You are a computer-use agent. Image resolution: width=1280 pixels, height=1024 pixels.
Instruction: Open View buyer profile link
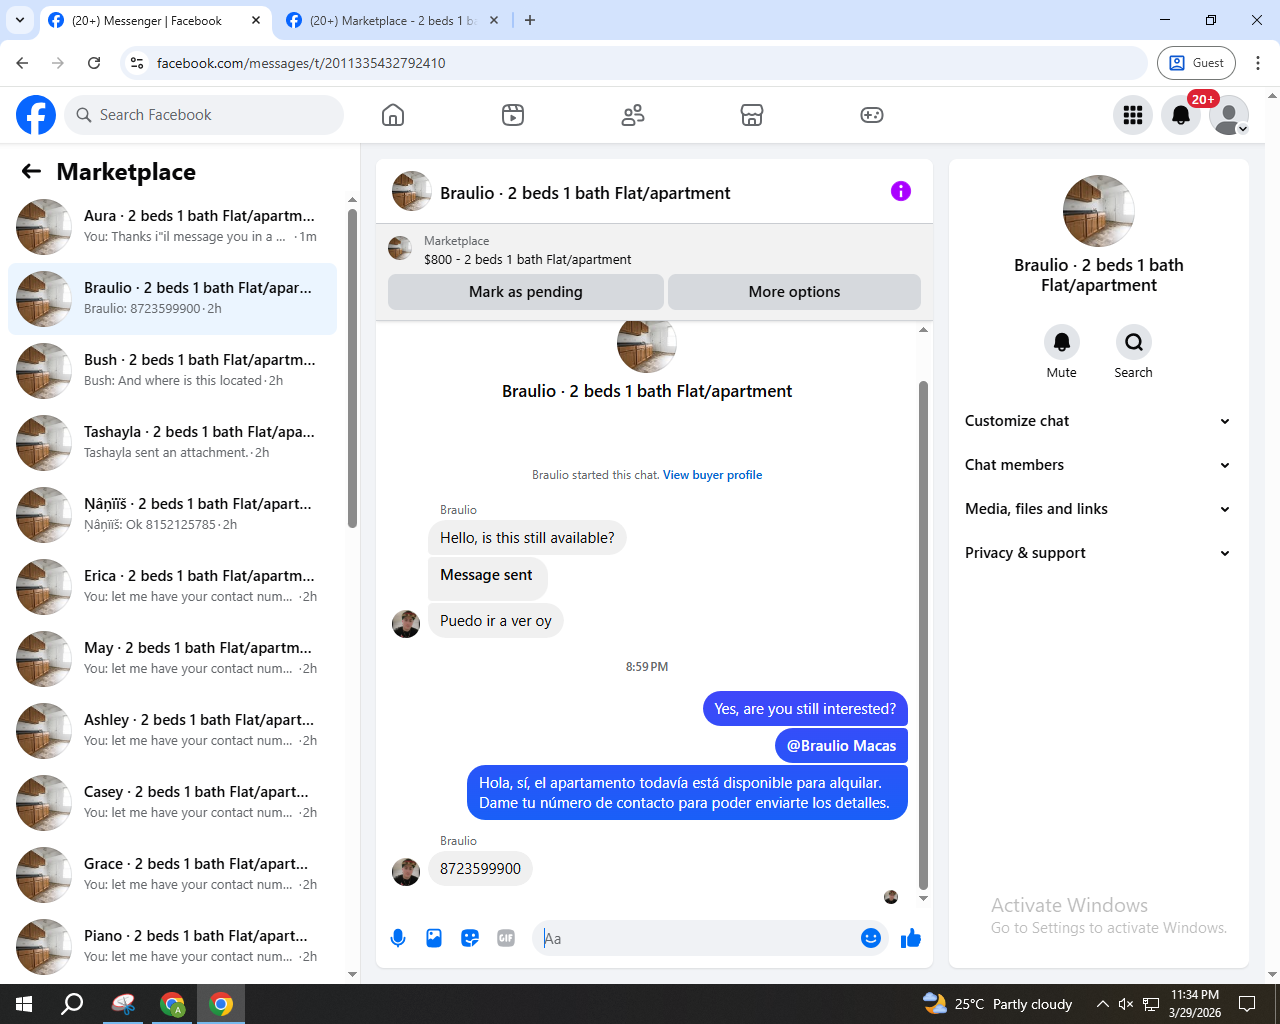pyautogui.click(x=712, y=475)
